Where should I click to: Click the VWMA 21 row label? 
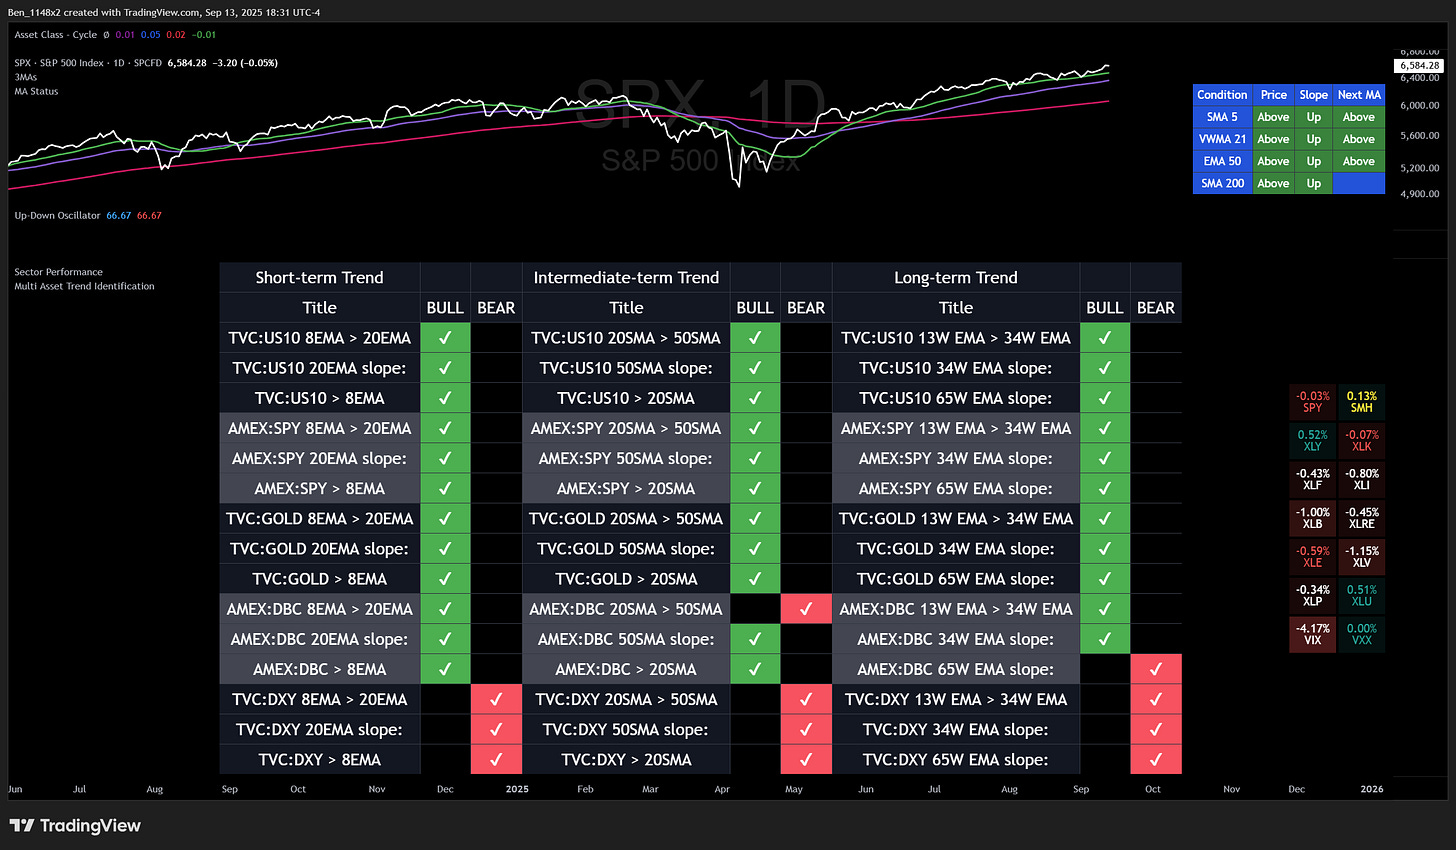[x=1222, y=139]
